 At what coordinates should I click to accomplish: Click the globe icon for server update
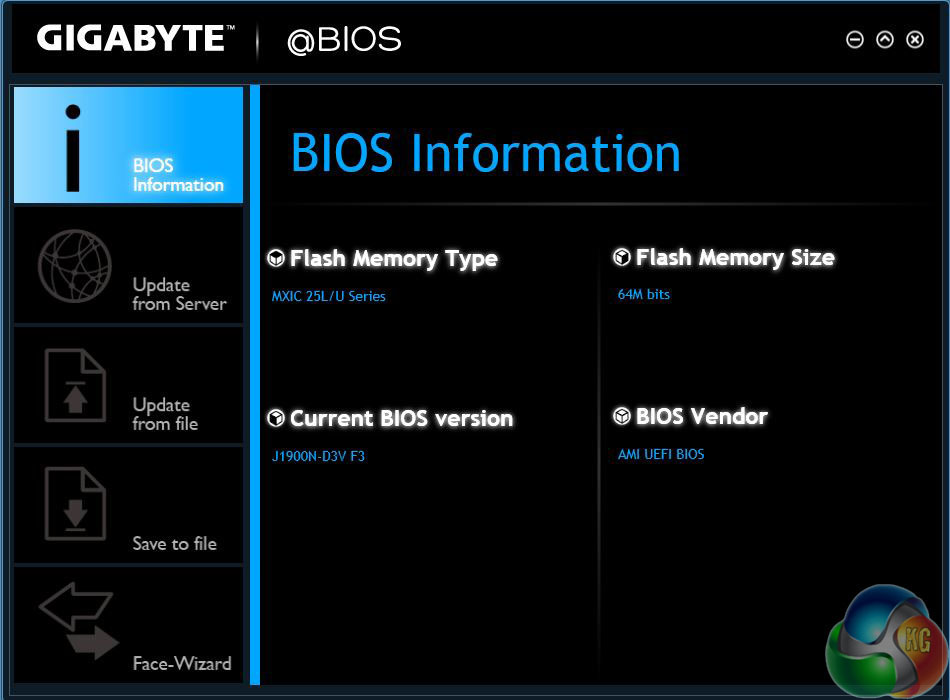(74, 266)
